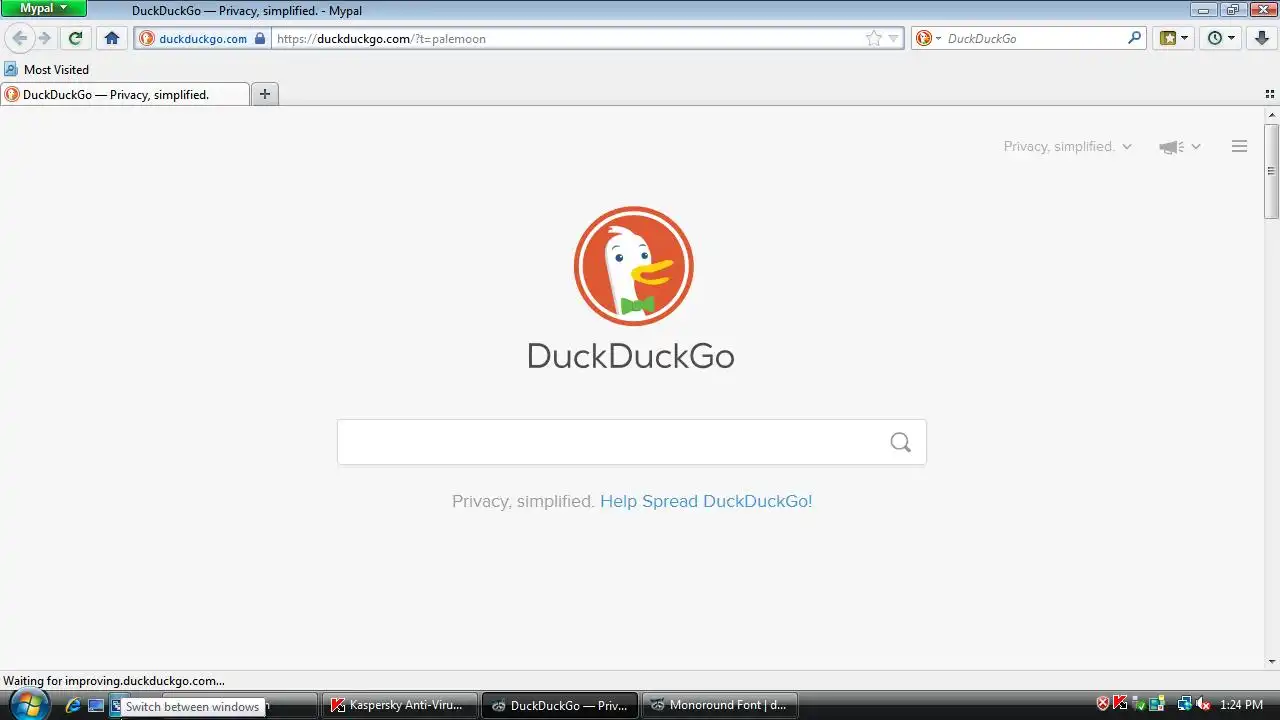The height and width of the screenshot is (720, 1280).
Task: Click the Show Desktop quick launch icon
Action: 96,705
